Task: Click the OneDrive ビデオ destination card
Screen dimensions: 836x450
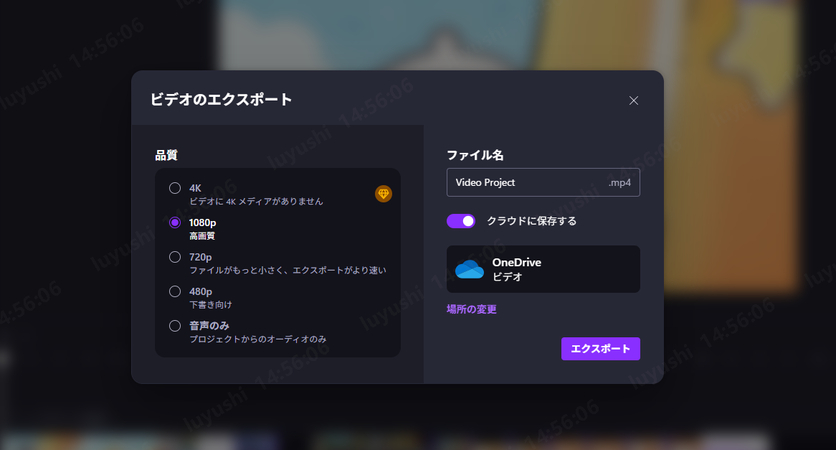Action: point(543,269)
